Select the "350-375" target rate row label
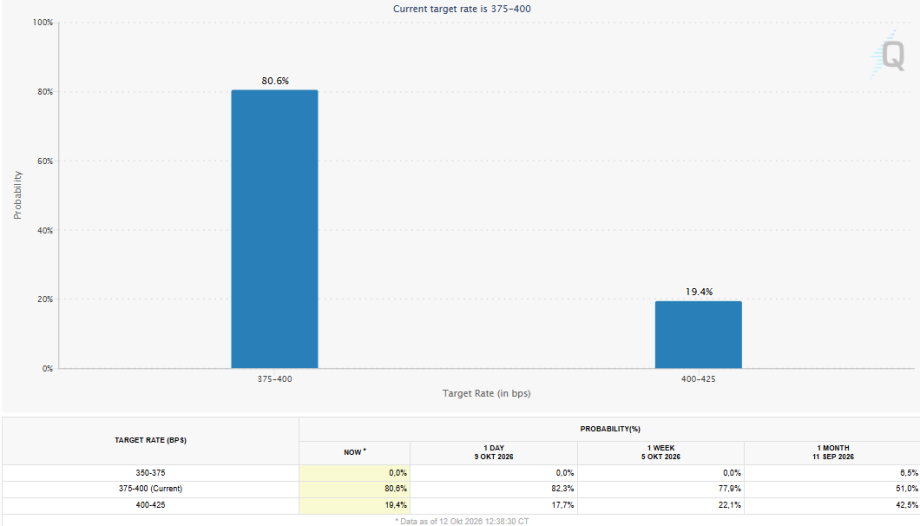 tap(150, 473)
